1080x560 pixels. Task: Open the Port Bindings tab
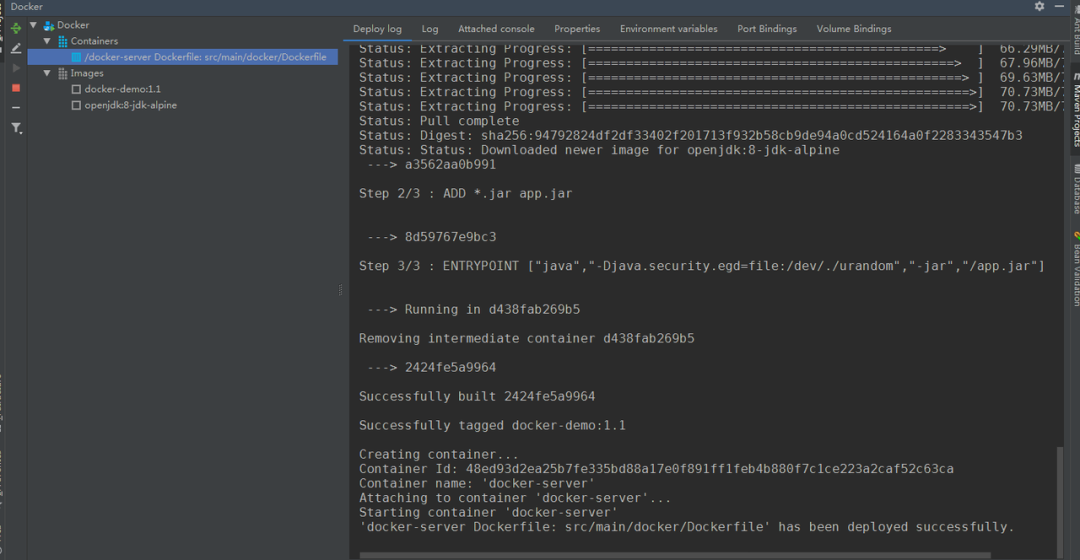coord(767,29)
